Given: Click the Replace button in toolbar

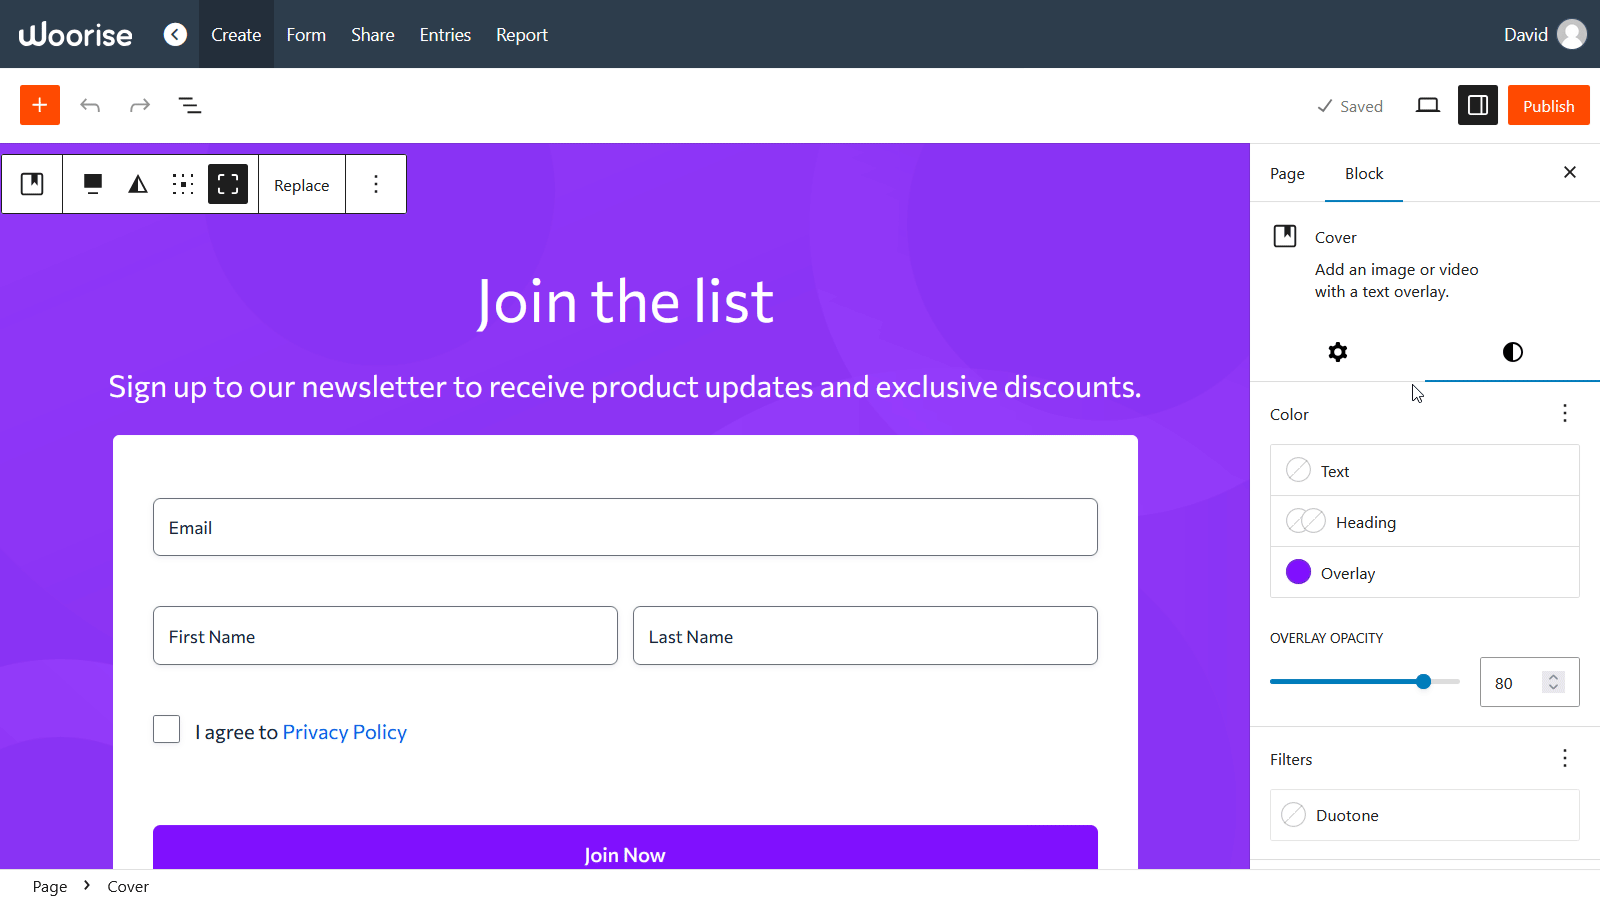Looking at the screenshot, I should [x=302, y=185].
